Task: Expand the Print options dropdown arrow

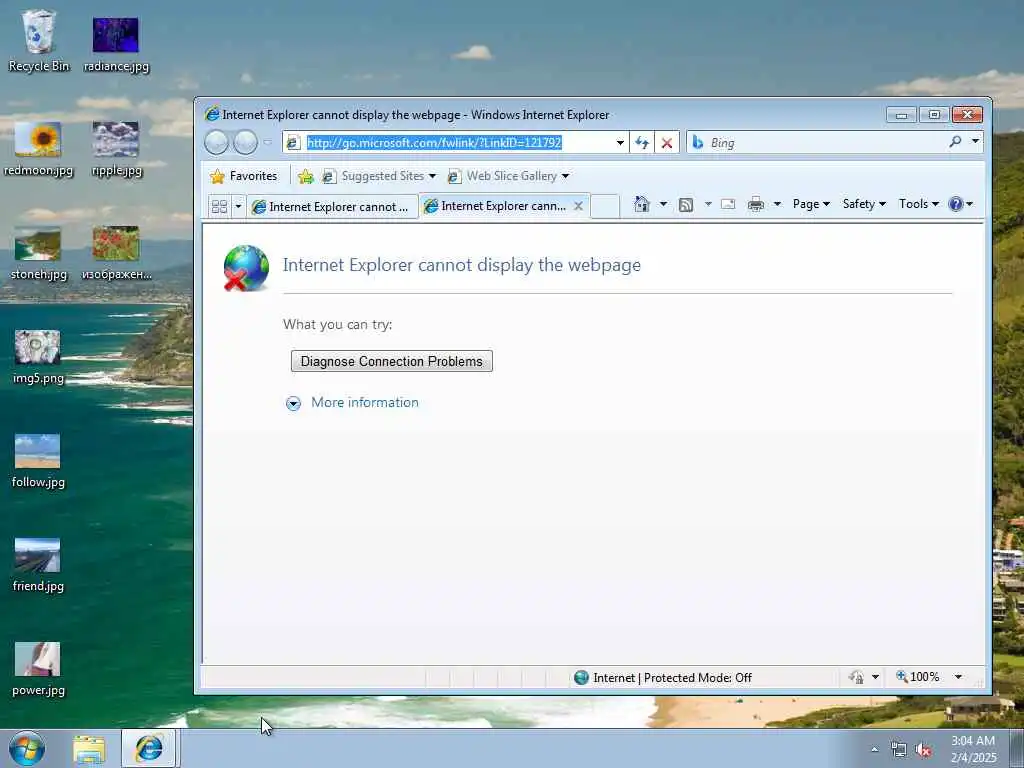Action: point(777,204)
